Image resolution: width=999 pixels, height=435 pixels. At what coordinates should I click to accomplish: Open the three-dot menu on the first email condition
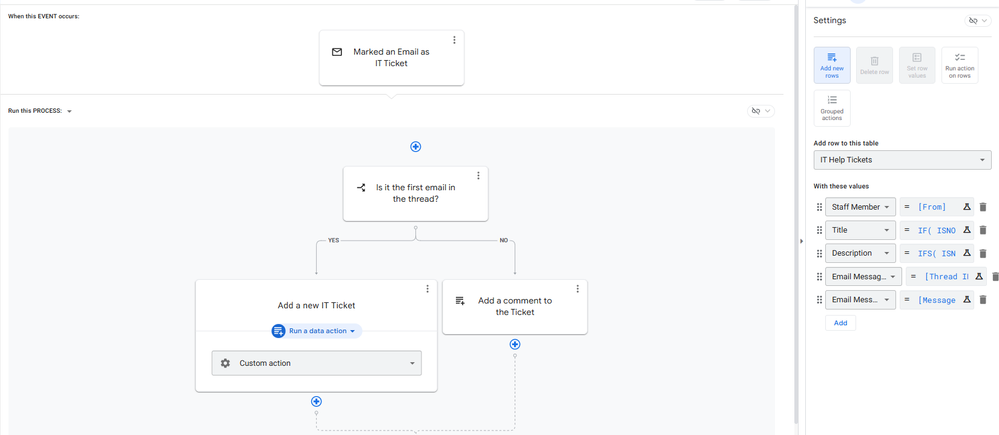tap(478, 176)
